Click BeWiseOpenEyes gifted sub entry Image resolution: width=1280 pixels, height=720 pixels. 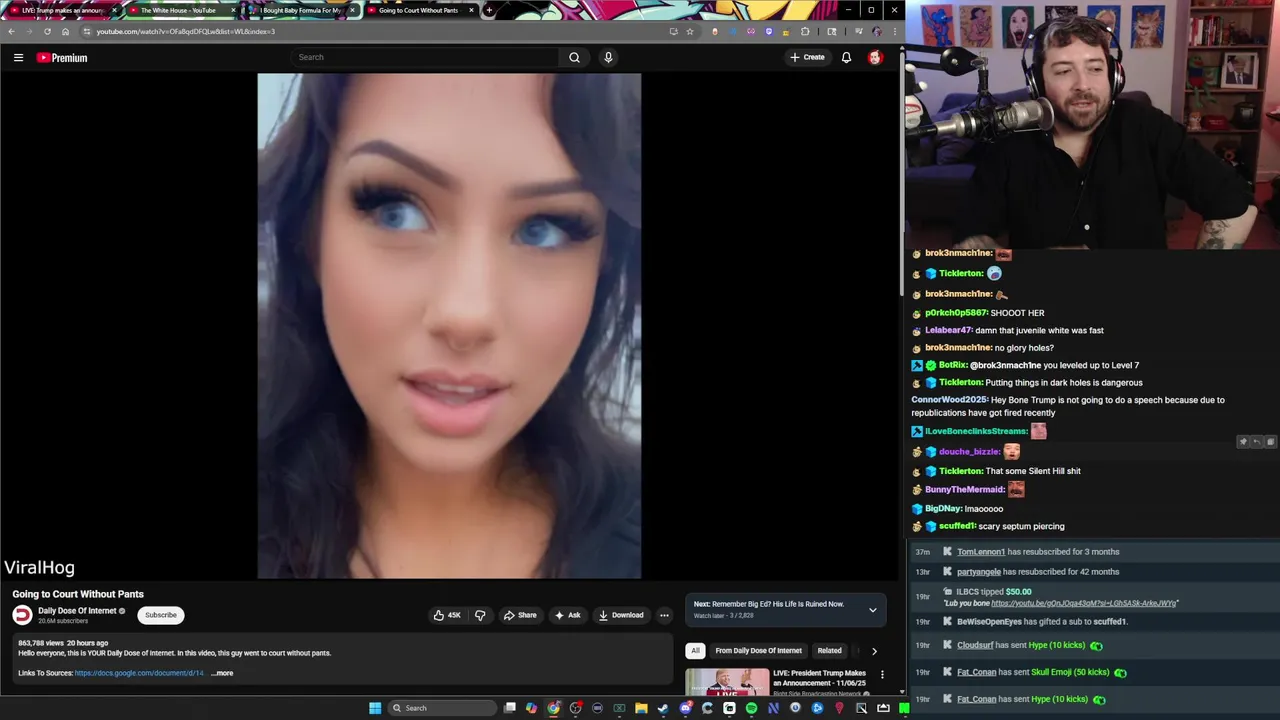pyautogui.click(x=1041, y=622)
